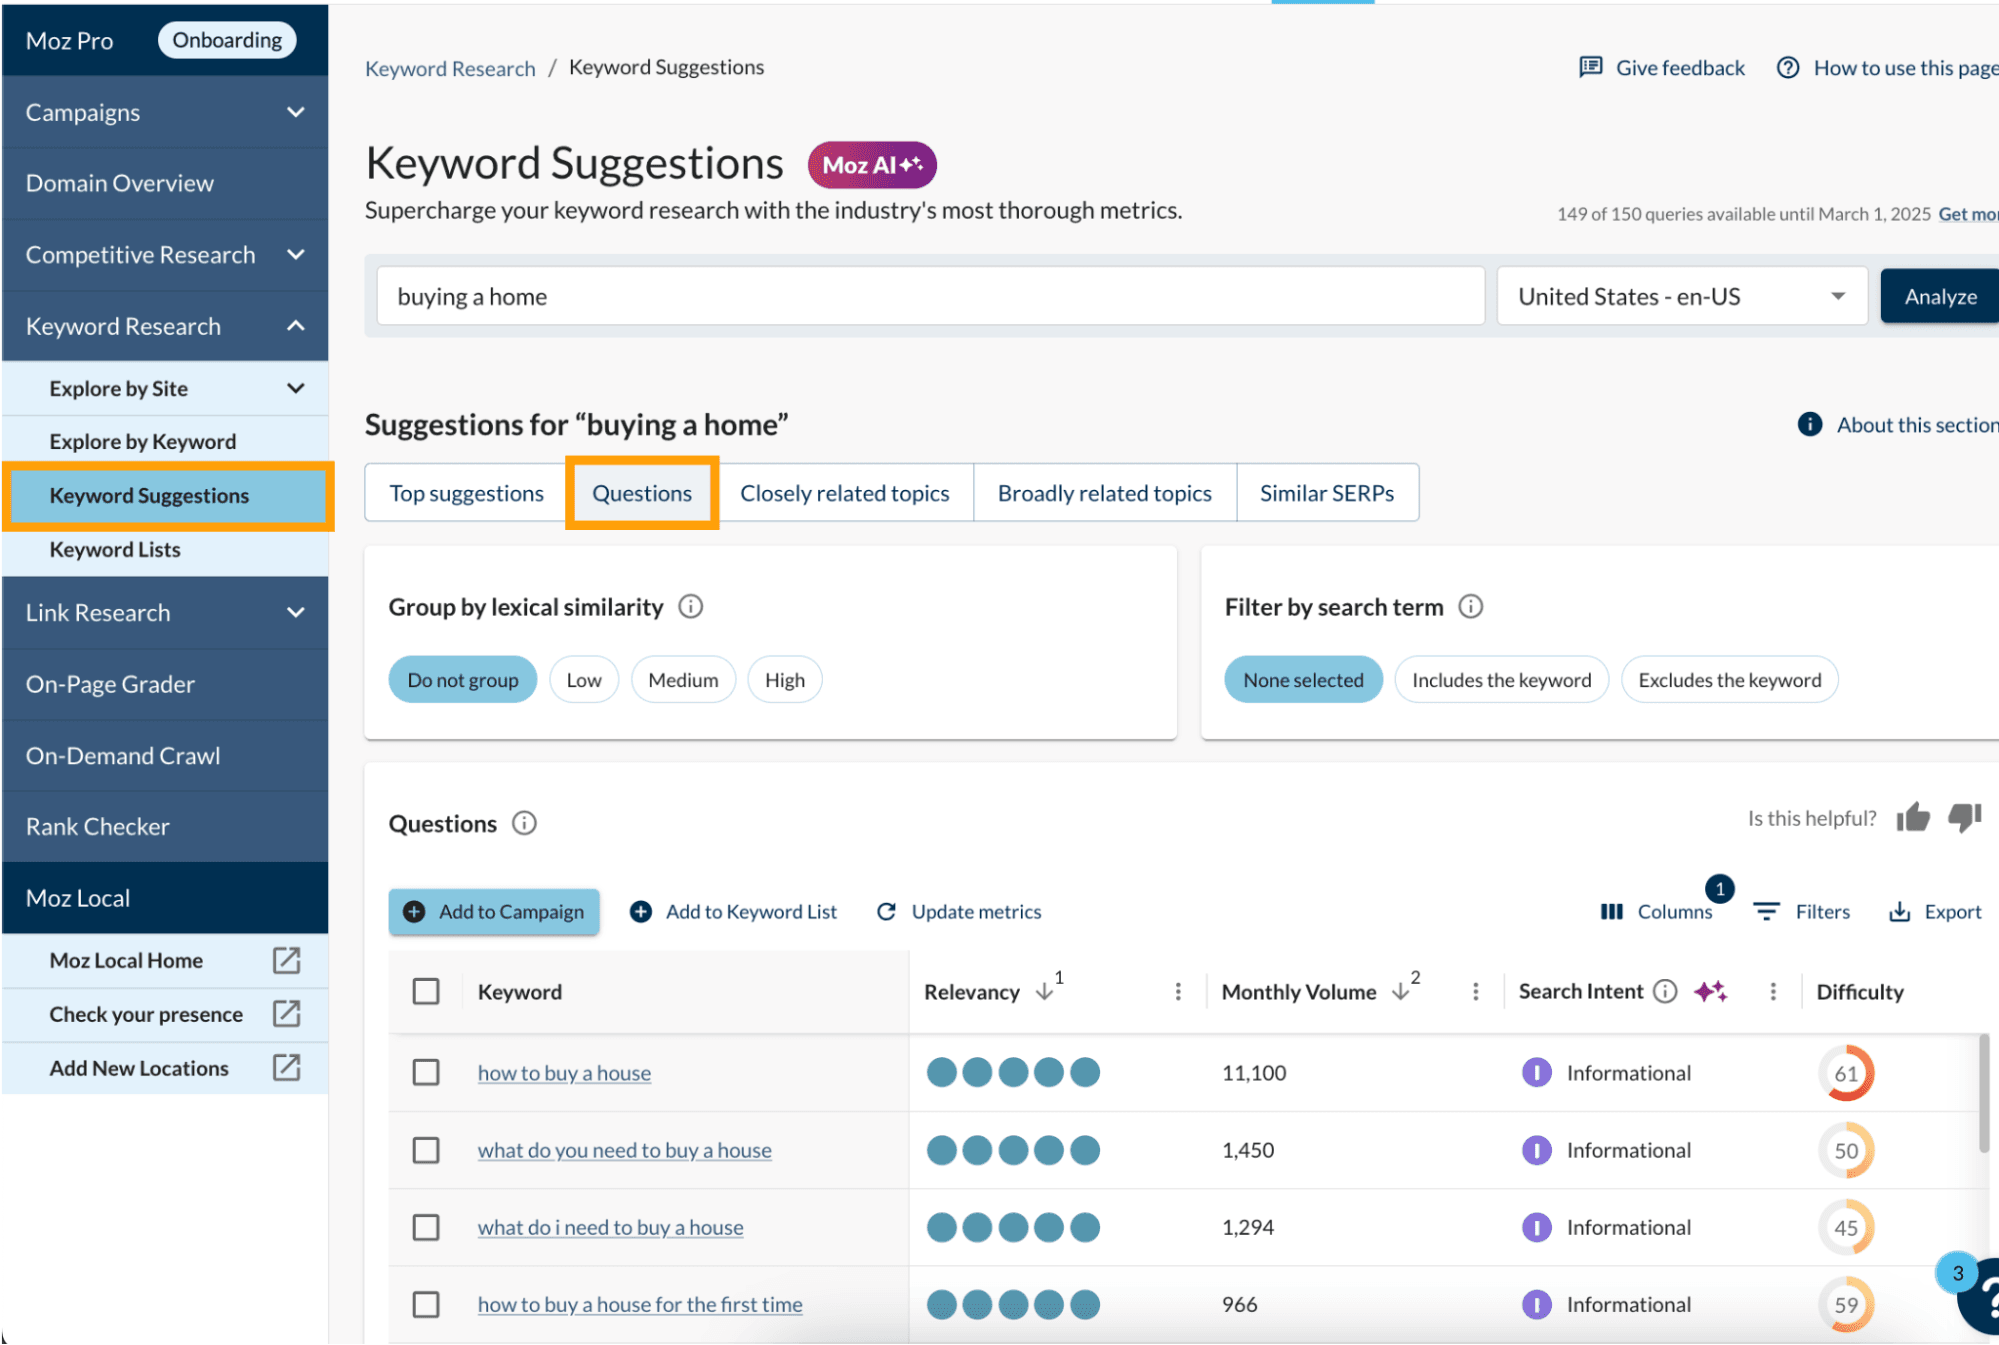Click the How to use this page help icon
This screenshot has width=1999, height=1345.
click(x=1789, y=67)
